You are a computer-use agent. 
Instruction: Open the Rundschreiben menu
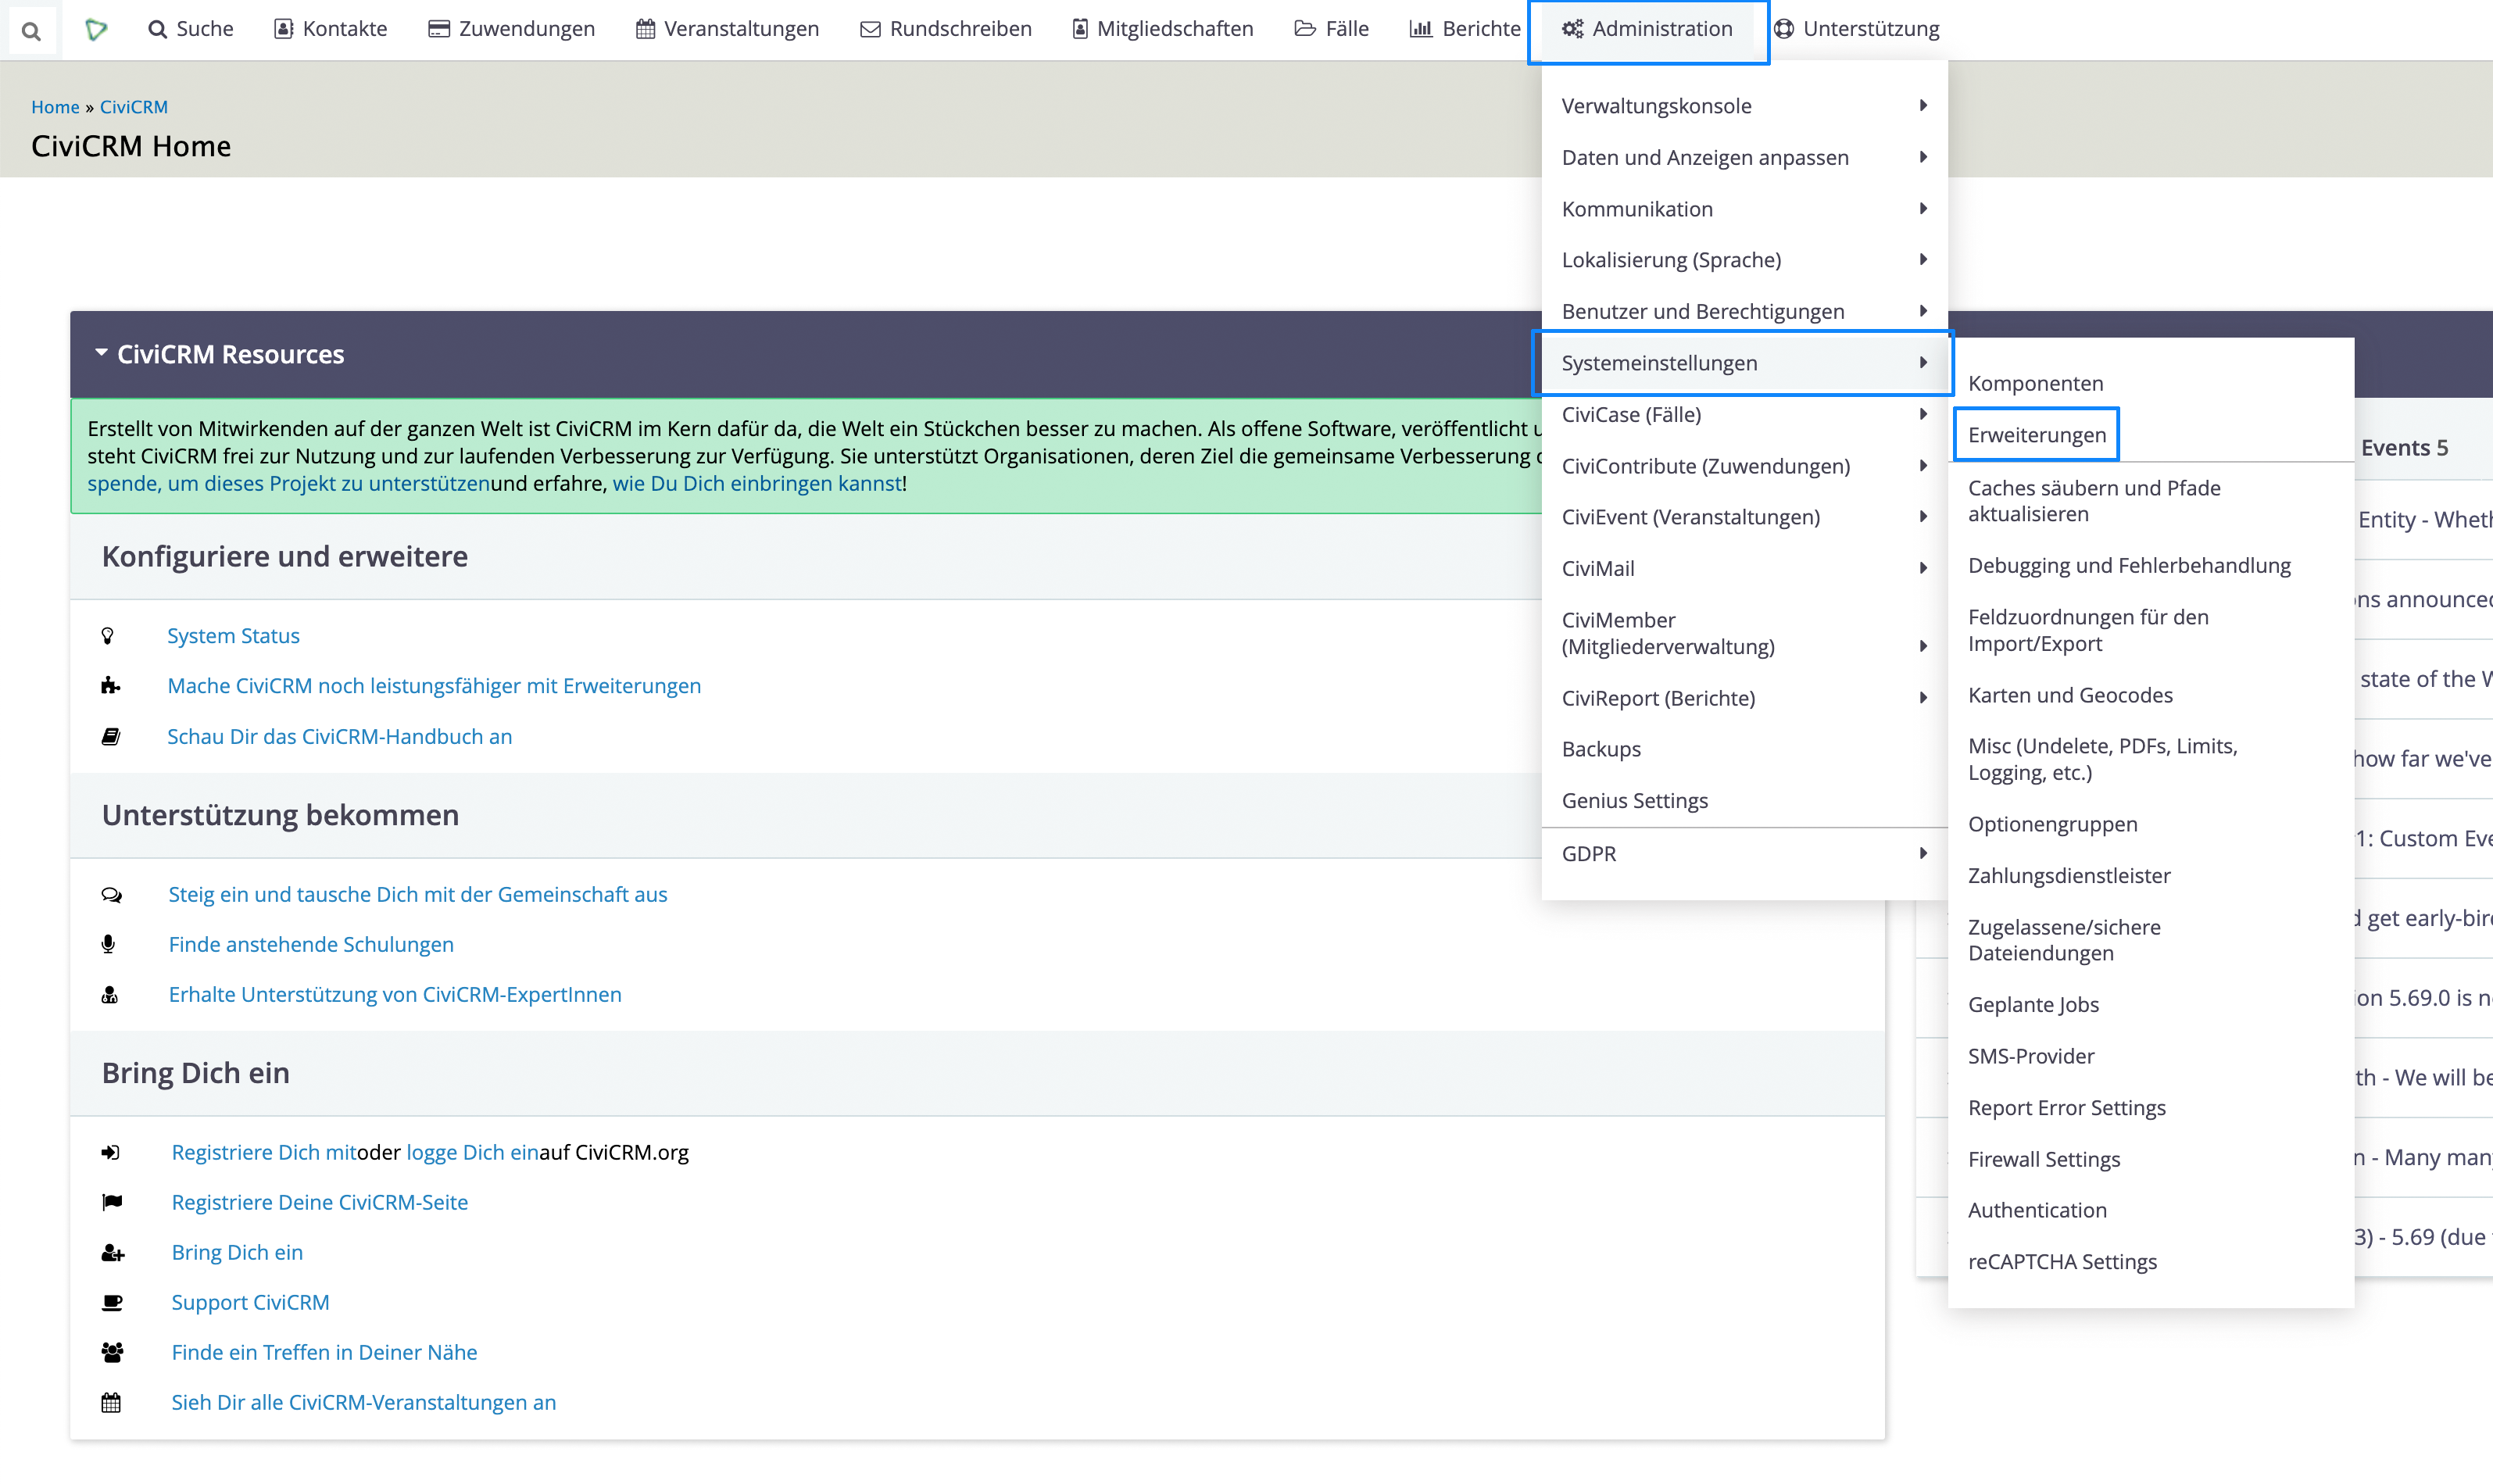(x=946, y=29)
